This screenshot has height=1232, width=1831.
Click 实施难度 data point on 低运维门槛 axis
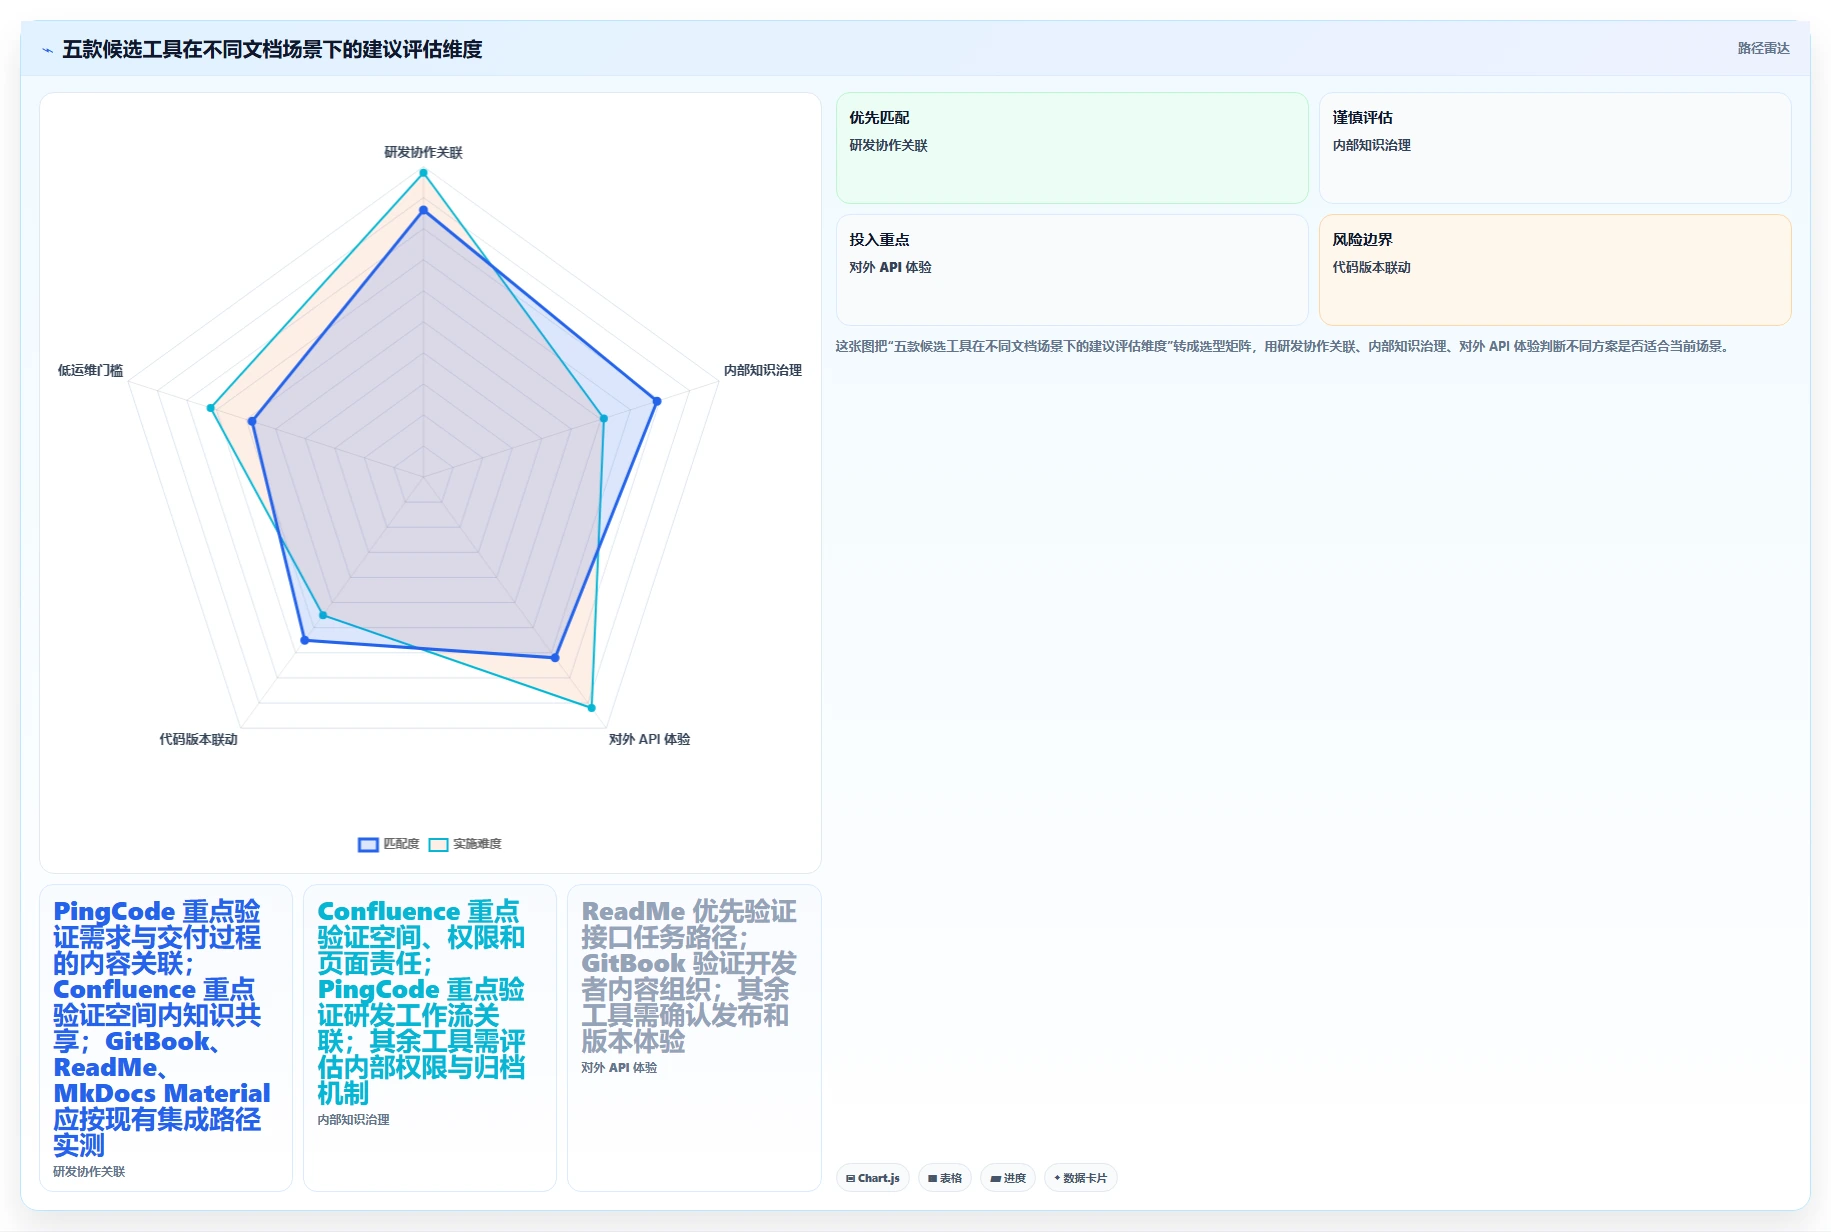[210, 408]
